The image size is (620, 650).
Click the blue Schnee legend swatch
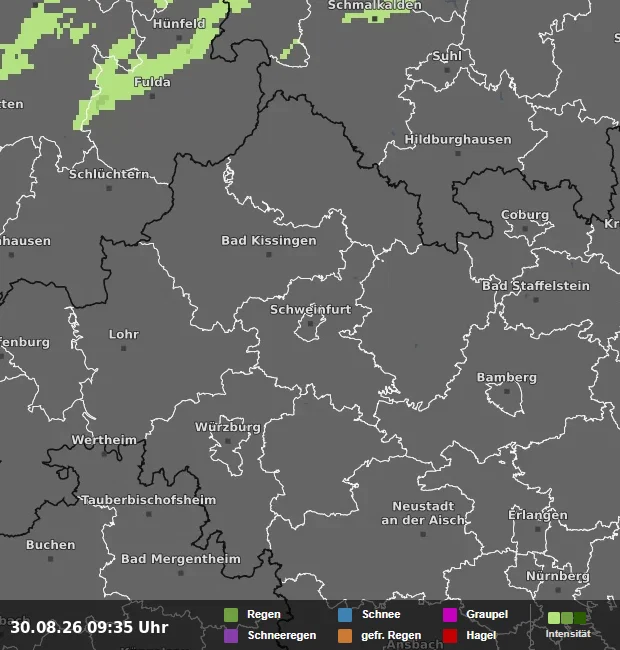point(345,615)
